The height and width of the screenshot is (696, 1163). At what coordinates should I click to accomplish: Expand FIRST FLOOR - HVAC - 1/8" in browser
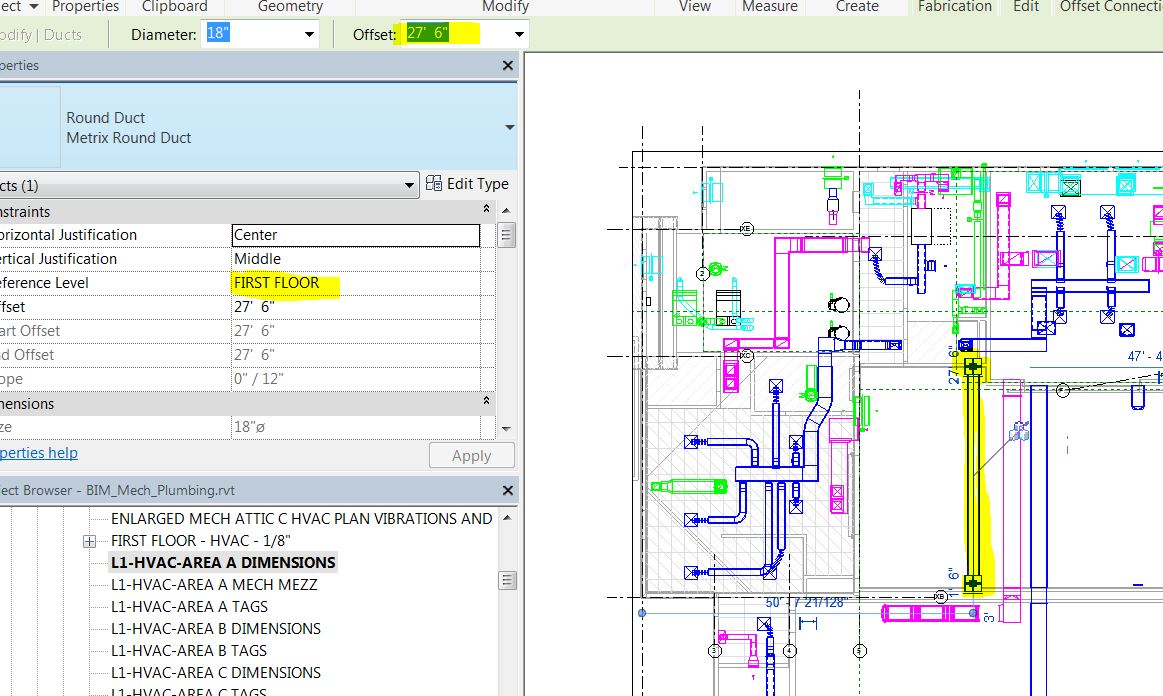(89, 540)
